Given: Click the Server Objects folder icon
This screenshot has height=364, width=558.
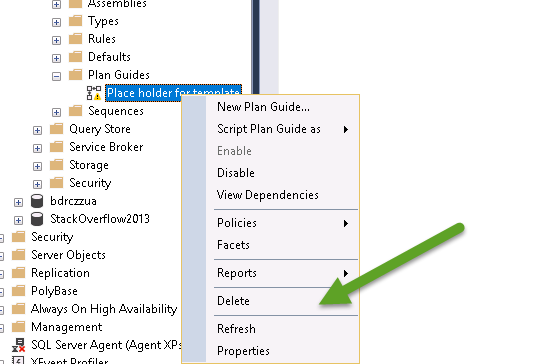Looking at the screenshot, I should click(x=19, y=255).
